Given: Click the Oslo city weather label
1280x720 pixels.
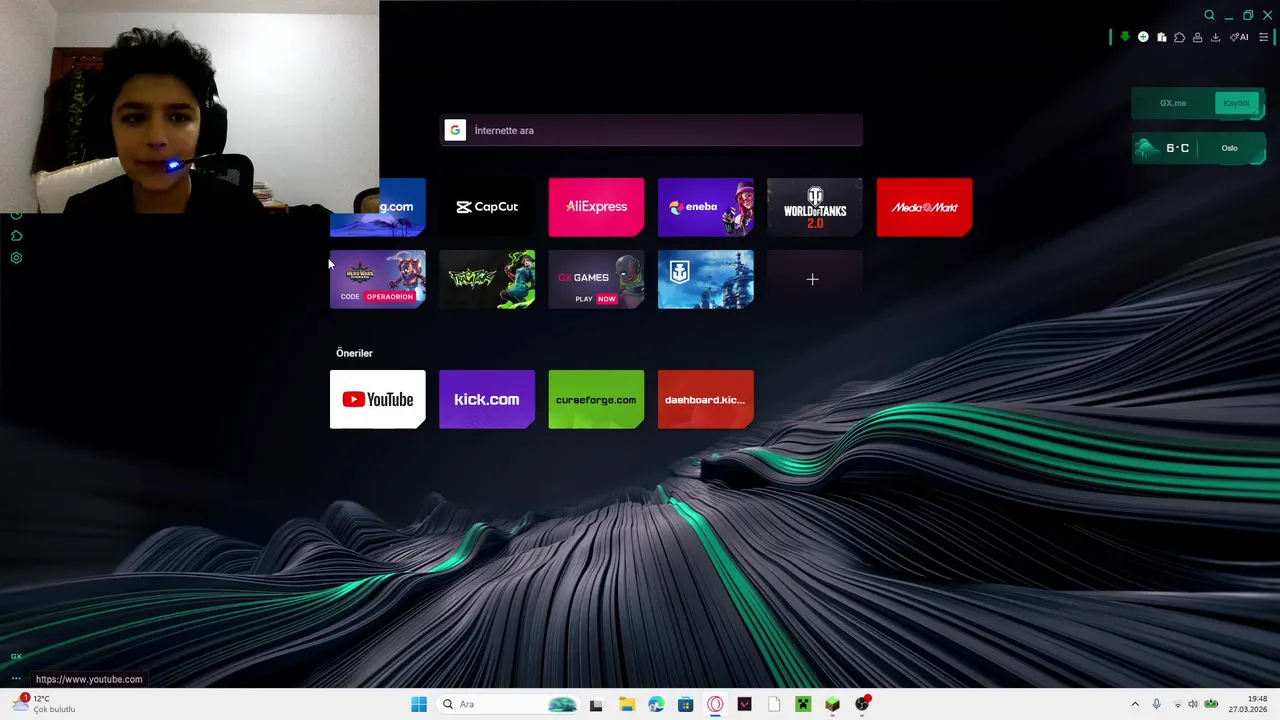Looking at the screenshot, I should 1229,148.
